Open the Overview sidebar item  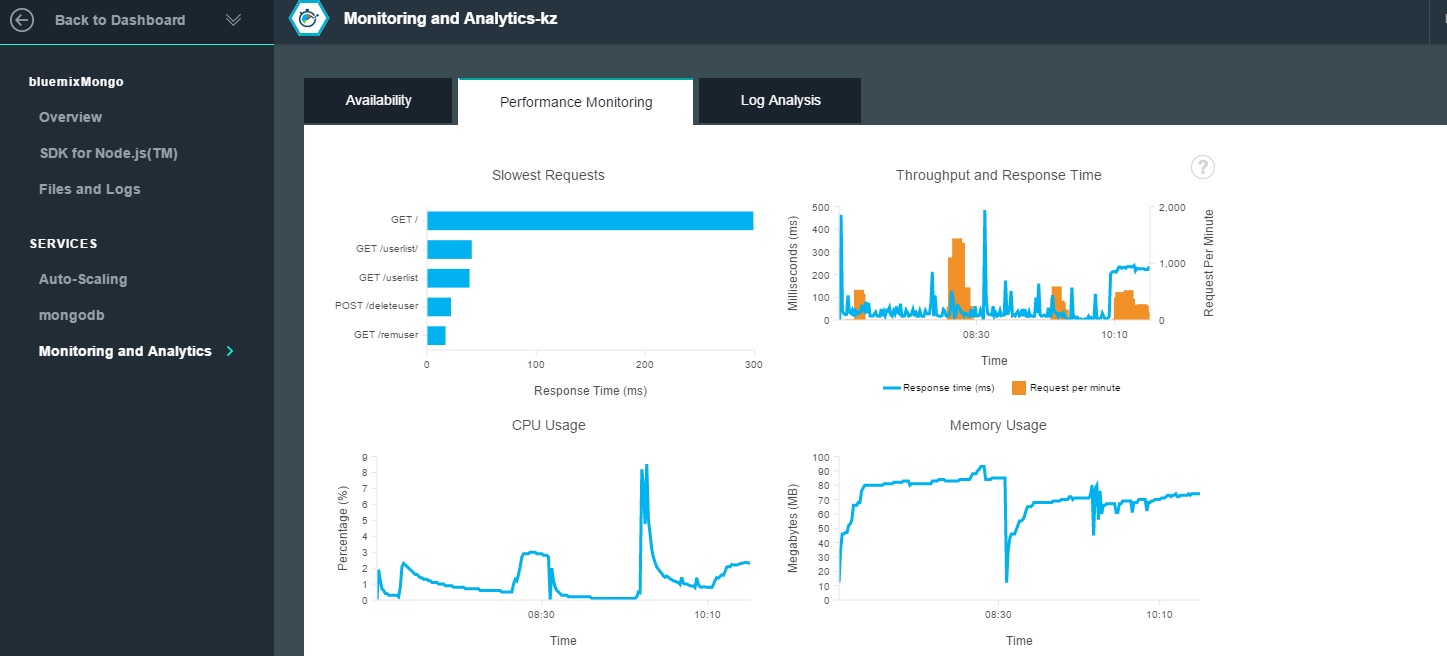pyautogui.click(x=70, y=117)
